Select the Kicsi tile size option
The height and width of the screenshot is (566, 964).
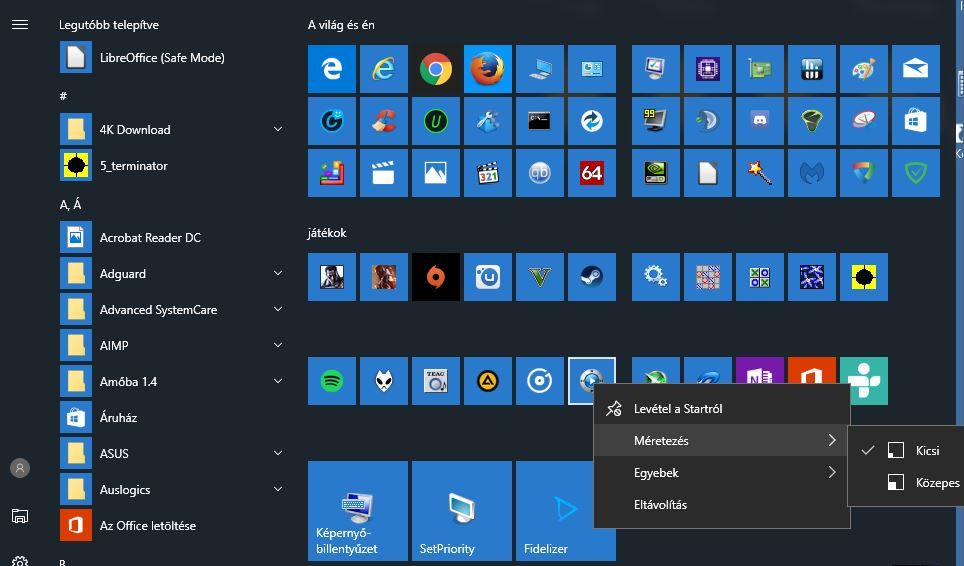906,450
